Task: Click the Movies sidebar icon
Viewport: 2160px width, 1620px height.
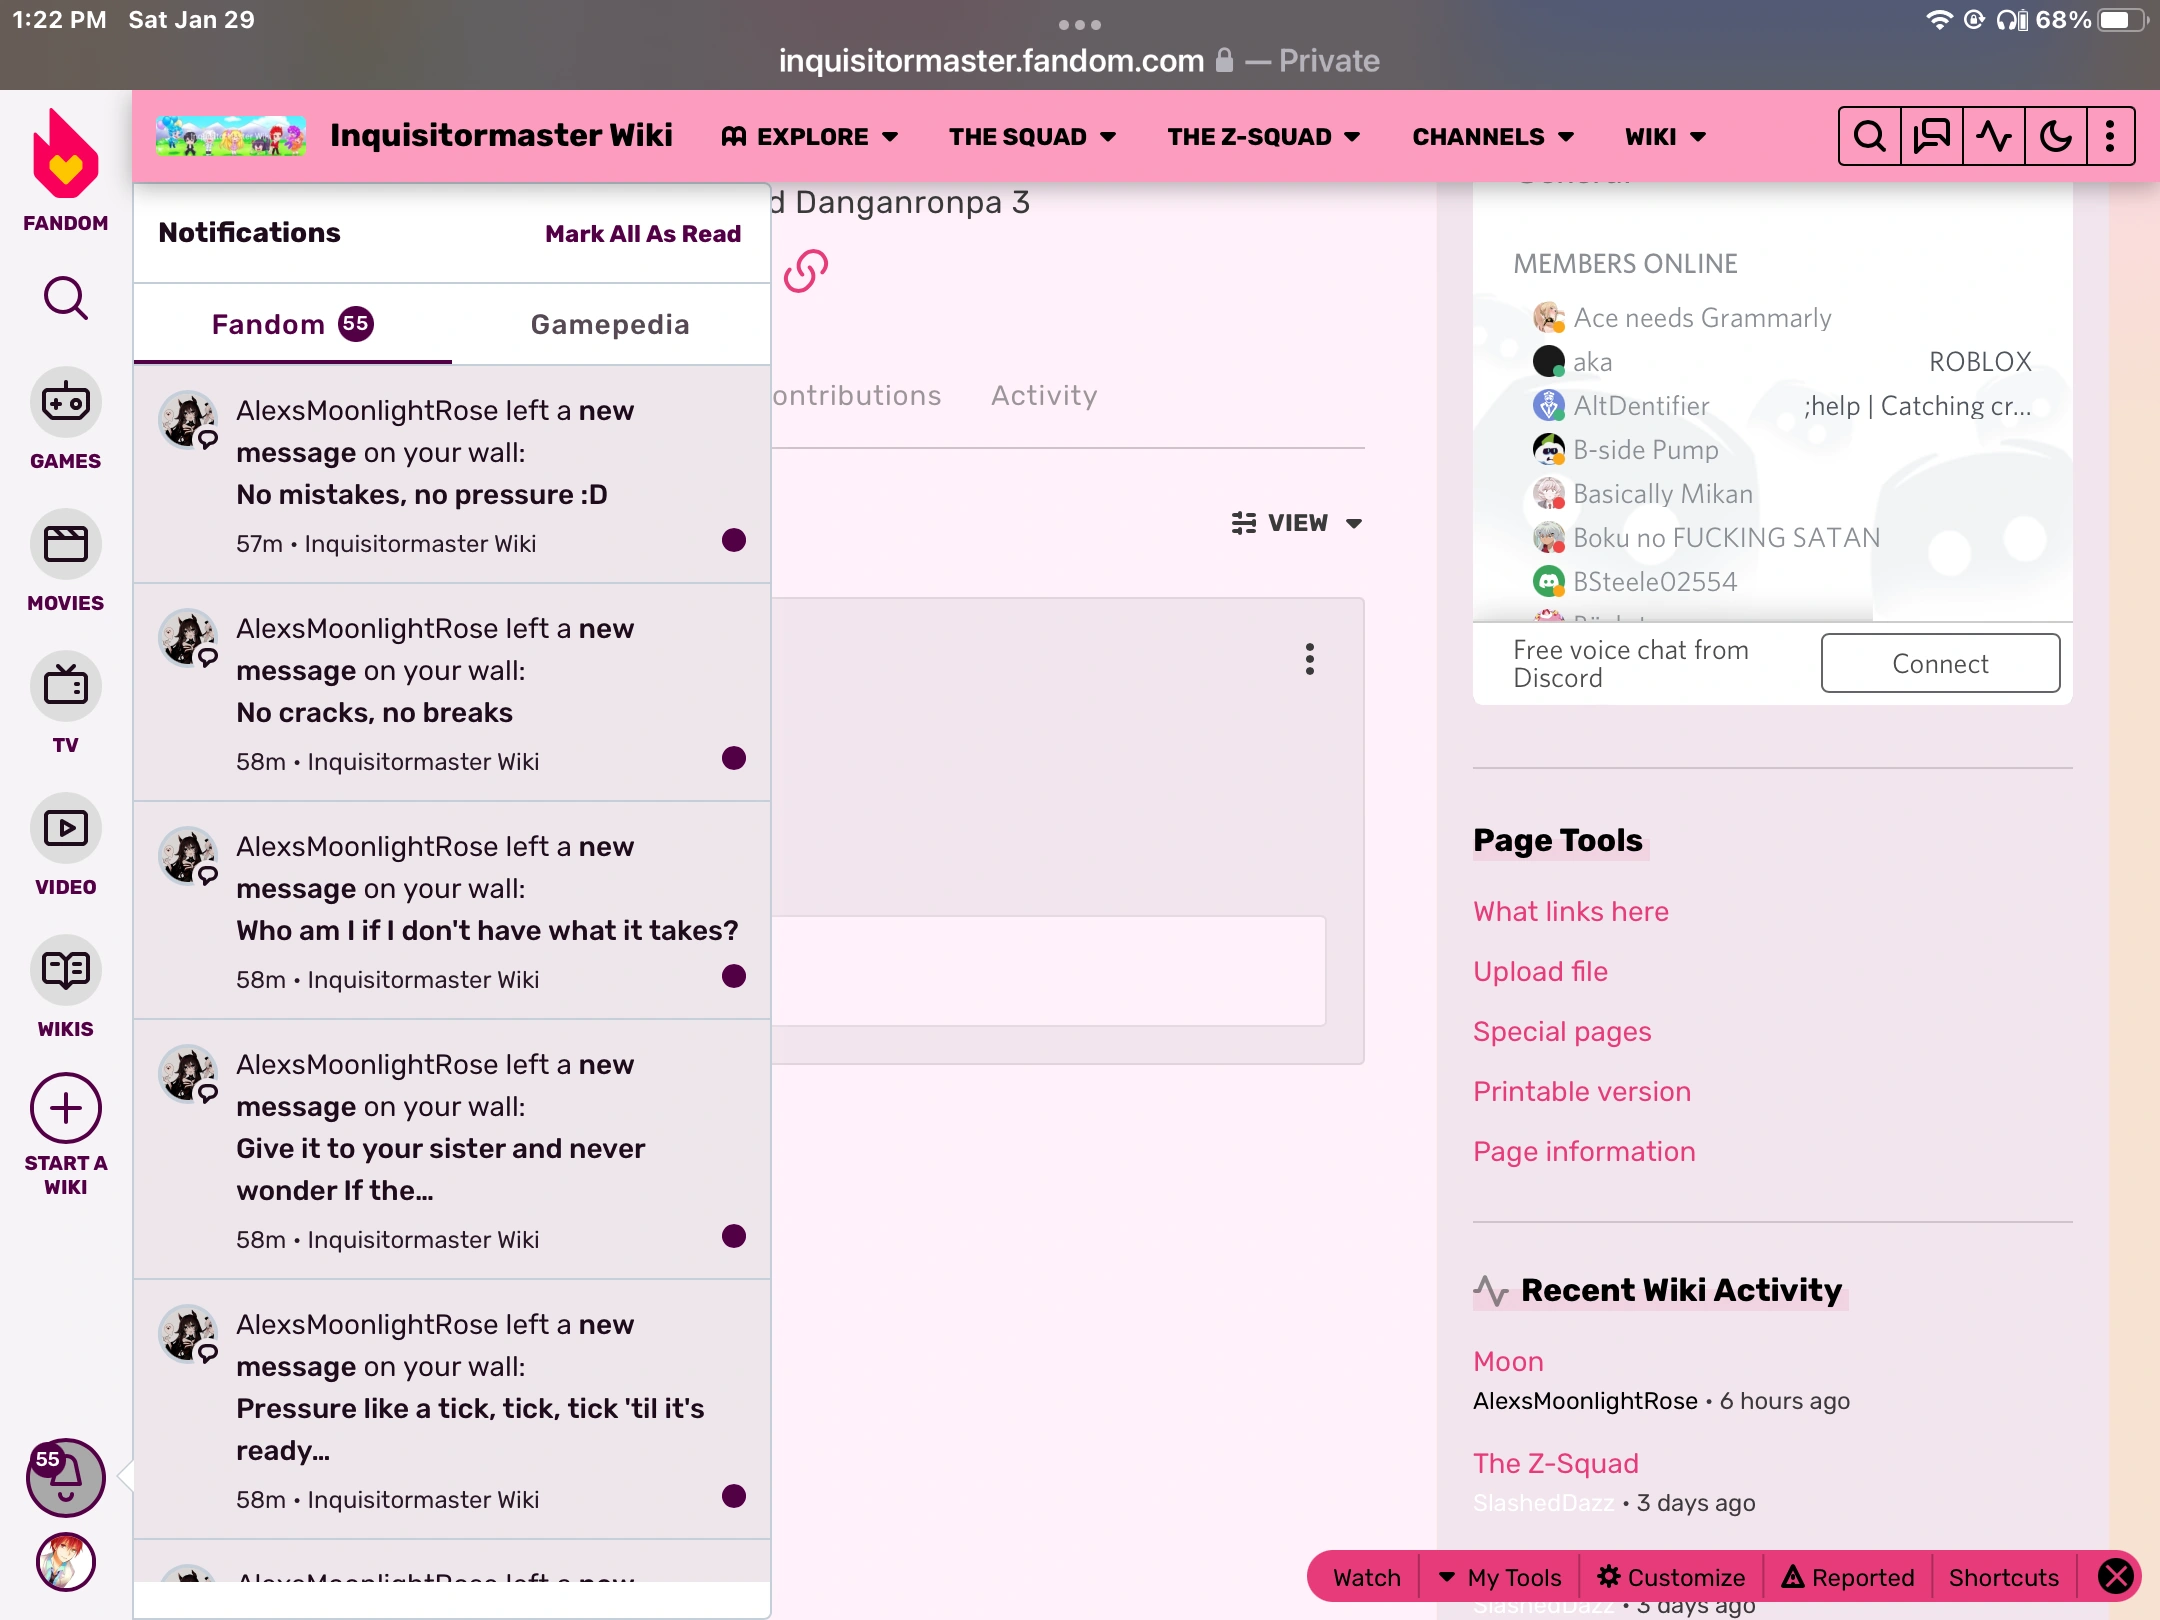Action: click(x=65, y=546)
